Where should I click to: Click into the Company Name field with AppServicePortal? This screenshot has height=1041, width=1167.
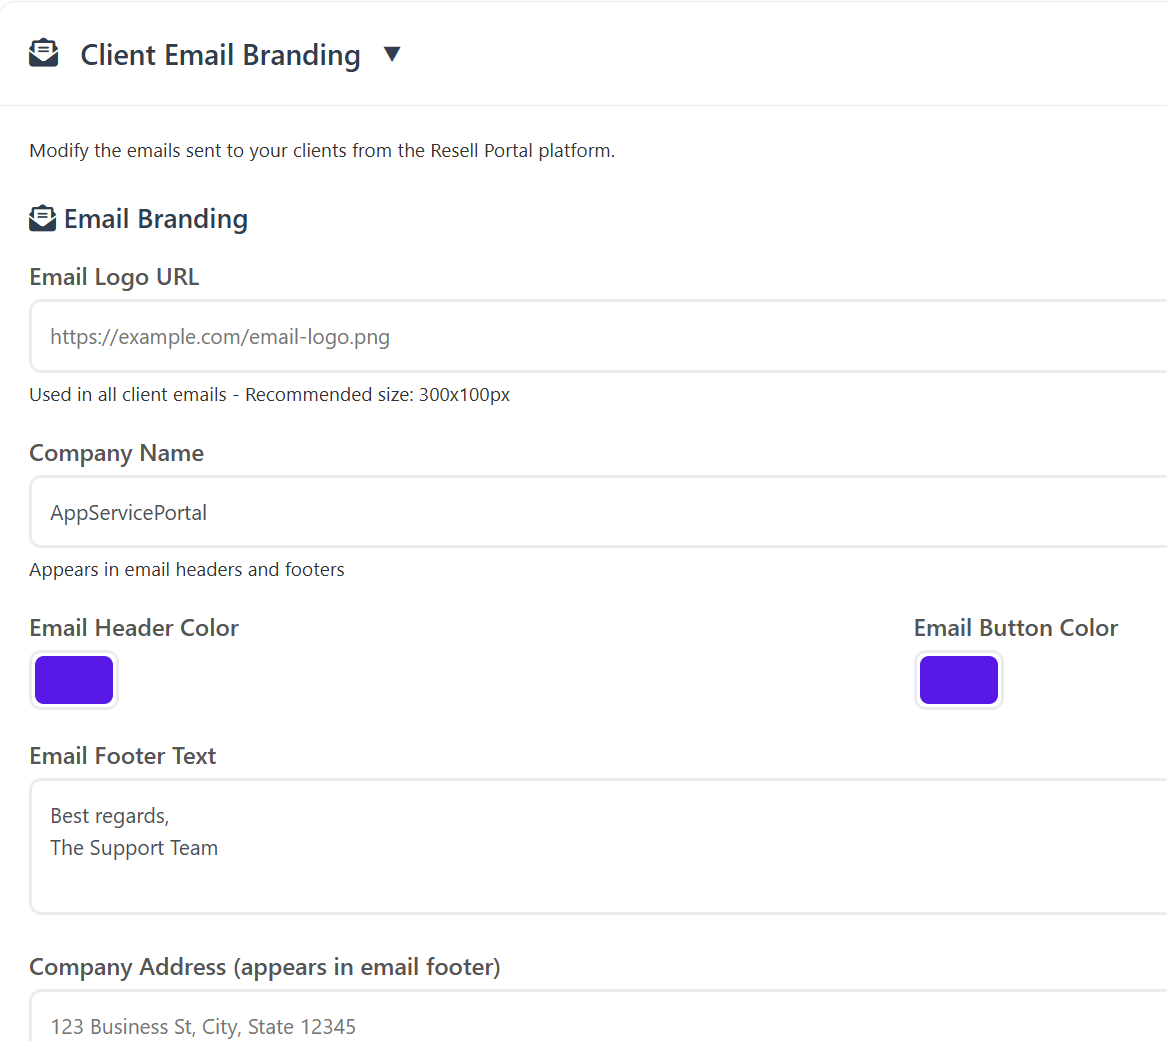tap(600, 513)
